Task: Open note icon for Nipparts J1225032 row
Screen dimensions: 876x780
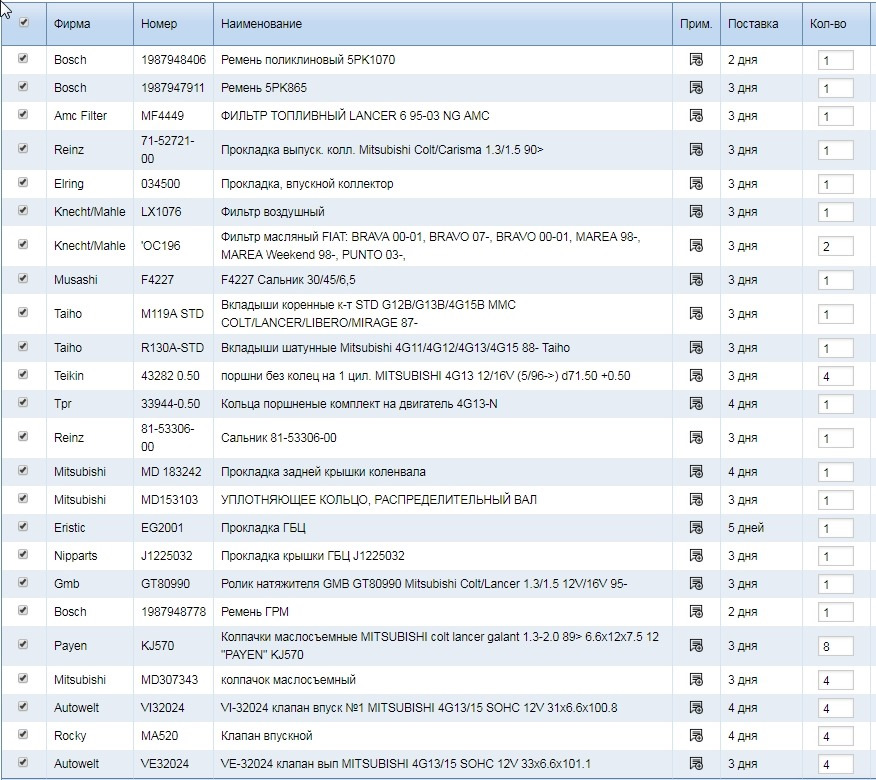Action: click(x=696, y=556)
